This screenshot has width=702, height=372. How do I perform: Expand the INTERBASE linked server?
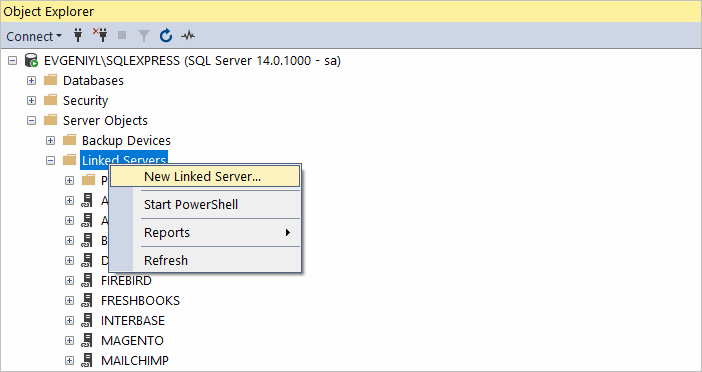[x=69, y=321]
